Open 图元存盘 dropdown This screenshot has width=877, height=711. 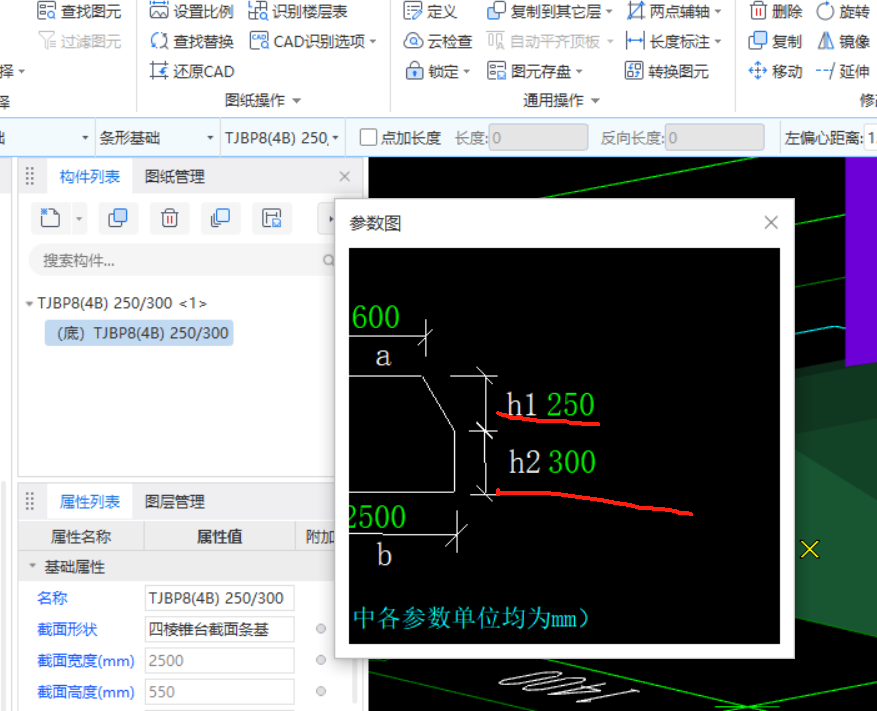[x=579, y=72]
